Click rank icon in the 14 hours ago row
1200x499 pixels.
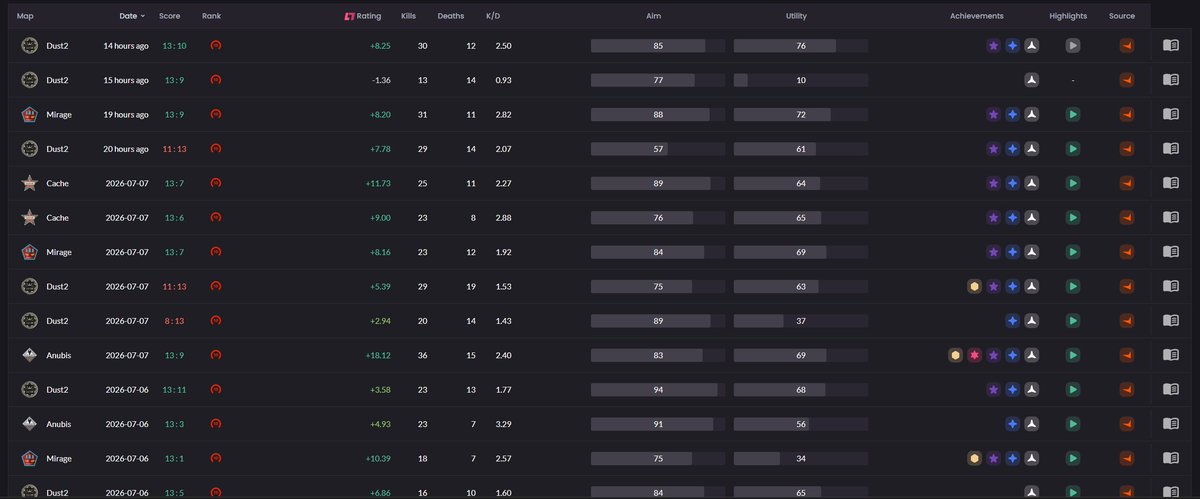click(215, 46)
